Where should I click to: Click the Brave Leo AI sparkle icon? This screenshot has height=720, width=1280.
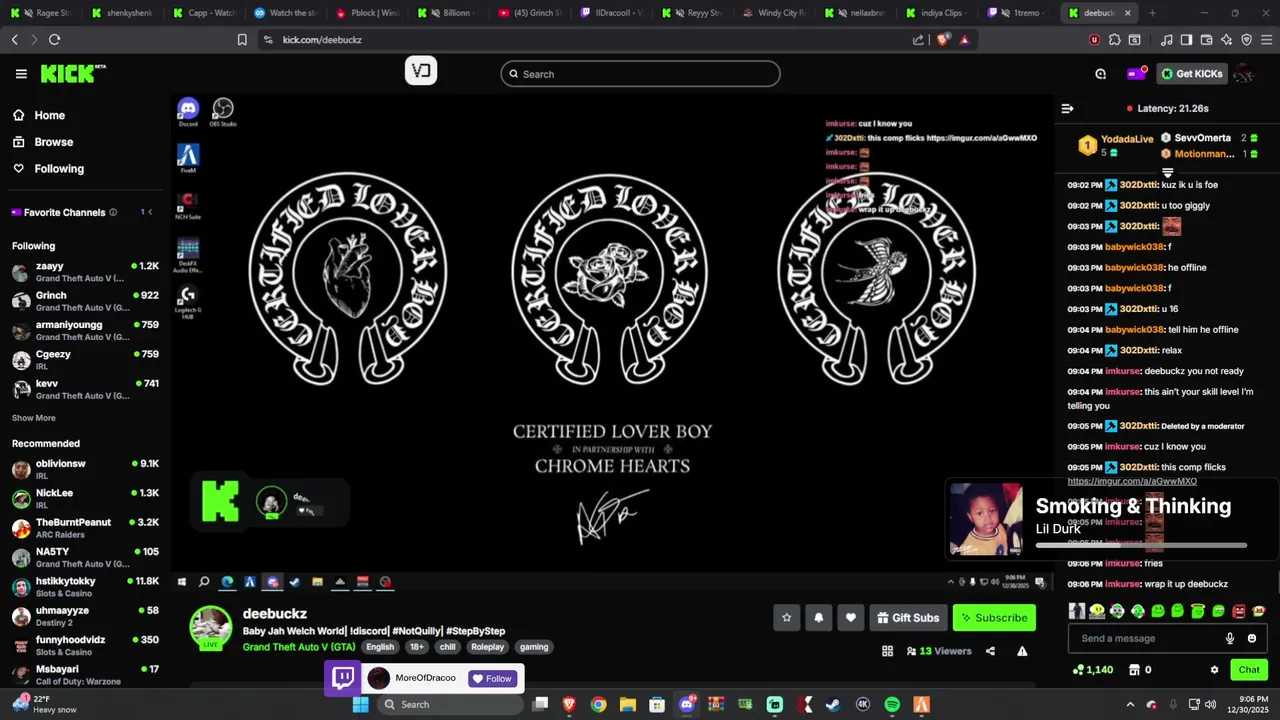[1226, 40]
